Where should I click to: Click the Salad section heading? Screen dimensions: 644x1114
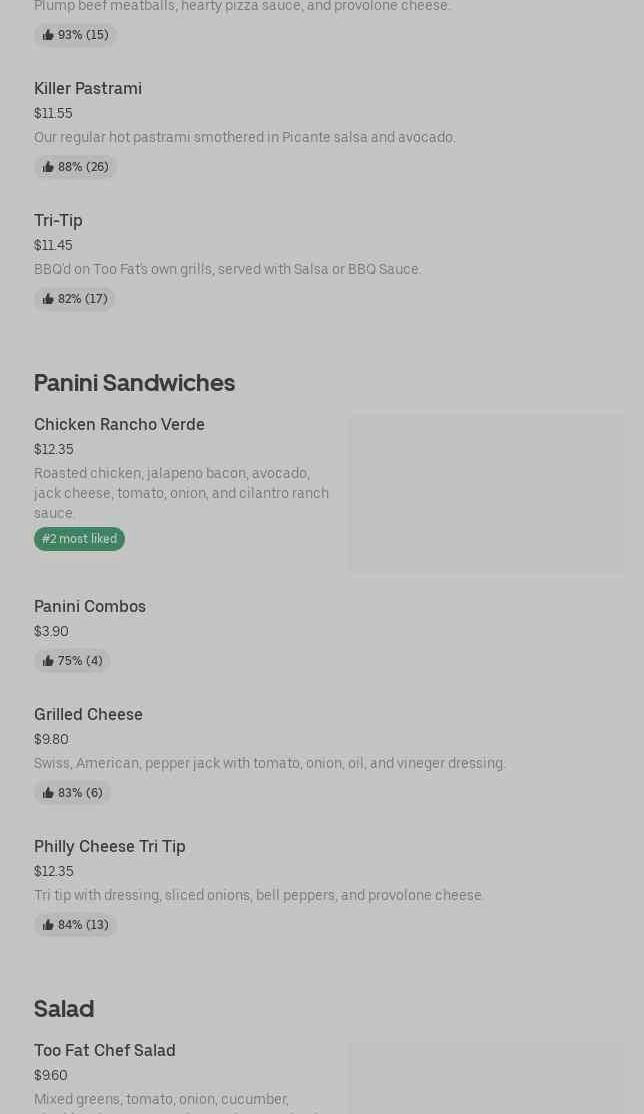click(x=64, y=1009)
